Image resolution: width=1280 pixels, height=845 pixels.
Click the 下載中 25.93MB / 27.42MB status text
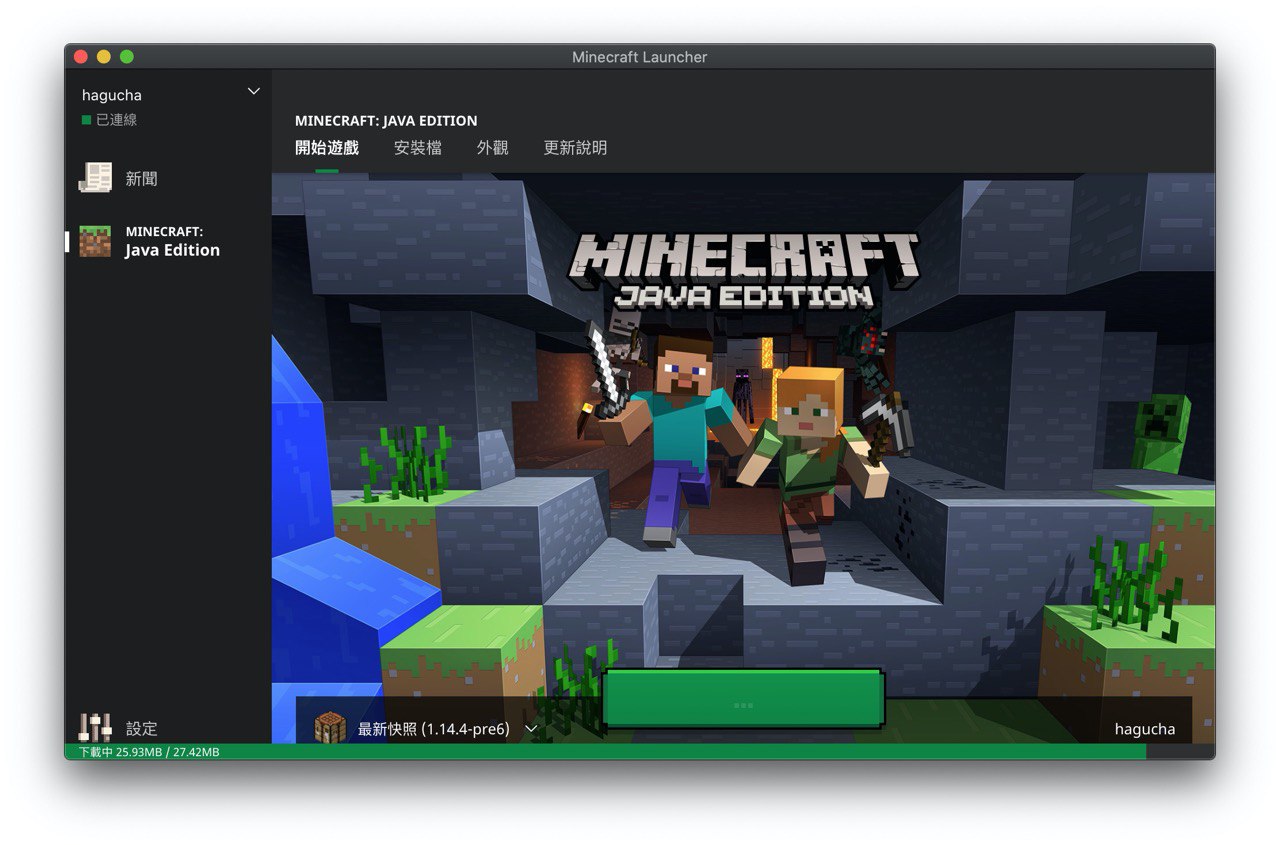click(x=147, y=752)
